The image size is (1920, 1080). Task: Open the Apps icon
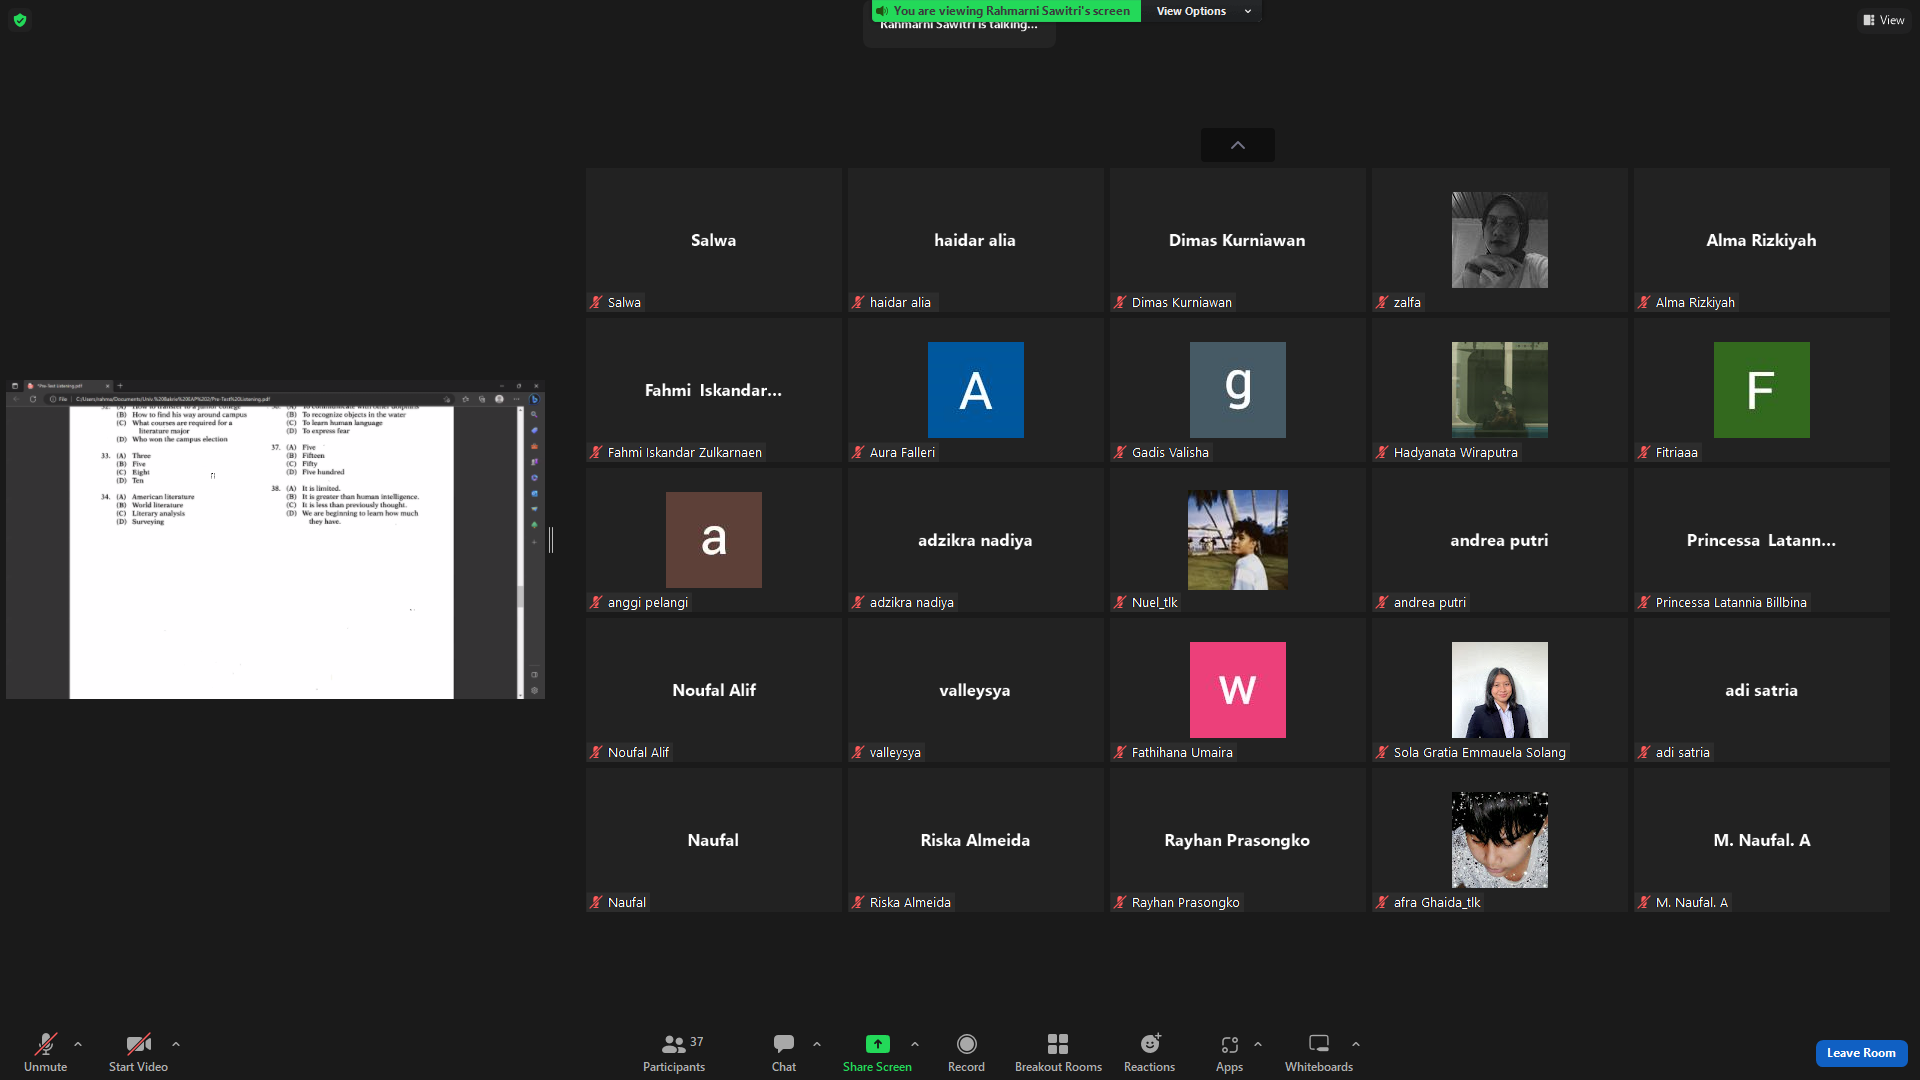pos(1229,1044)
